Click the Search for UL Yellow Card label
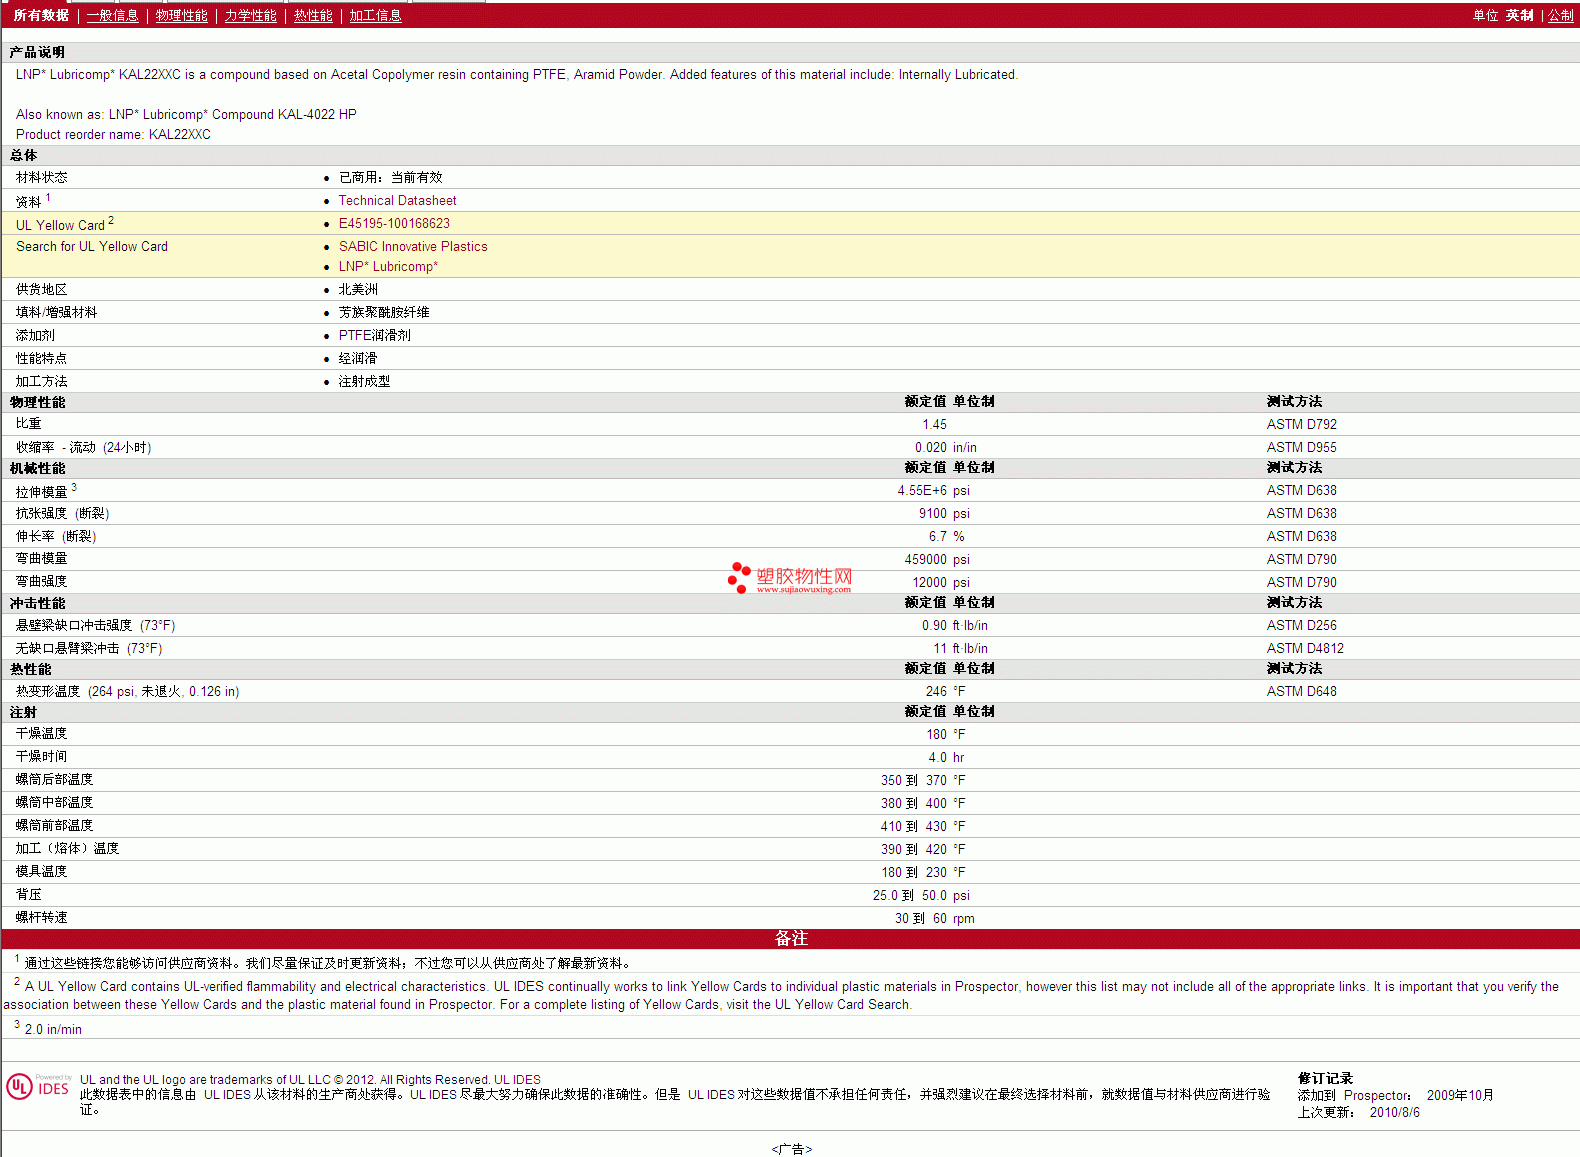1580x1157 pixels. click(92, 247)
